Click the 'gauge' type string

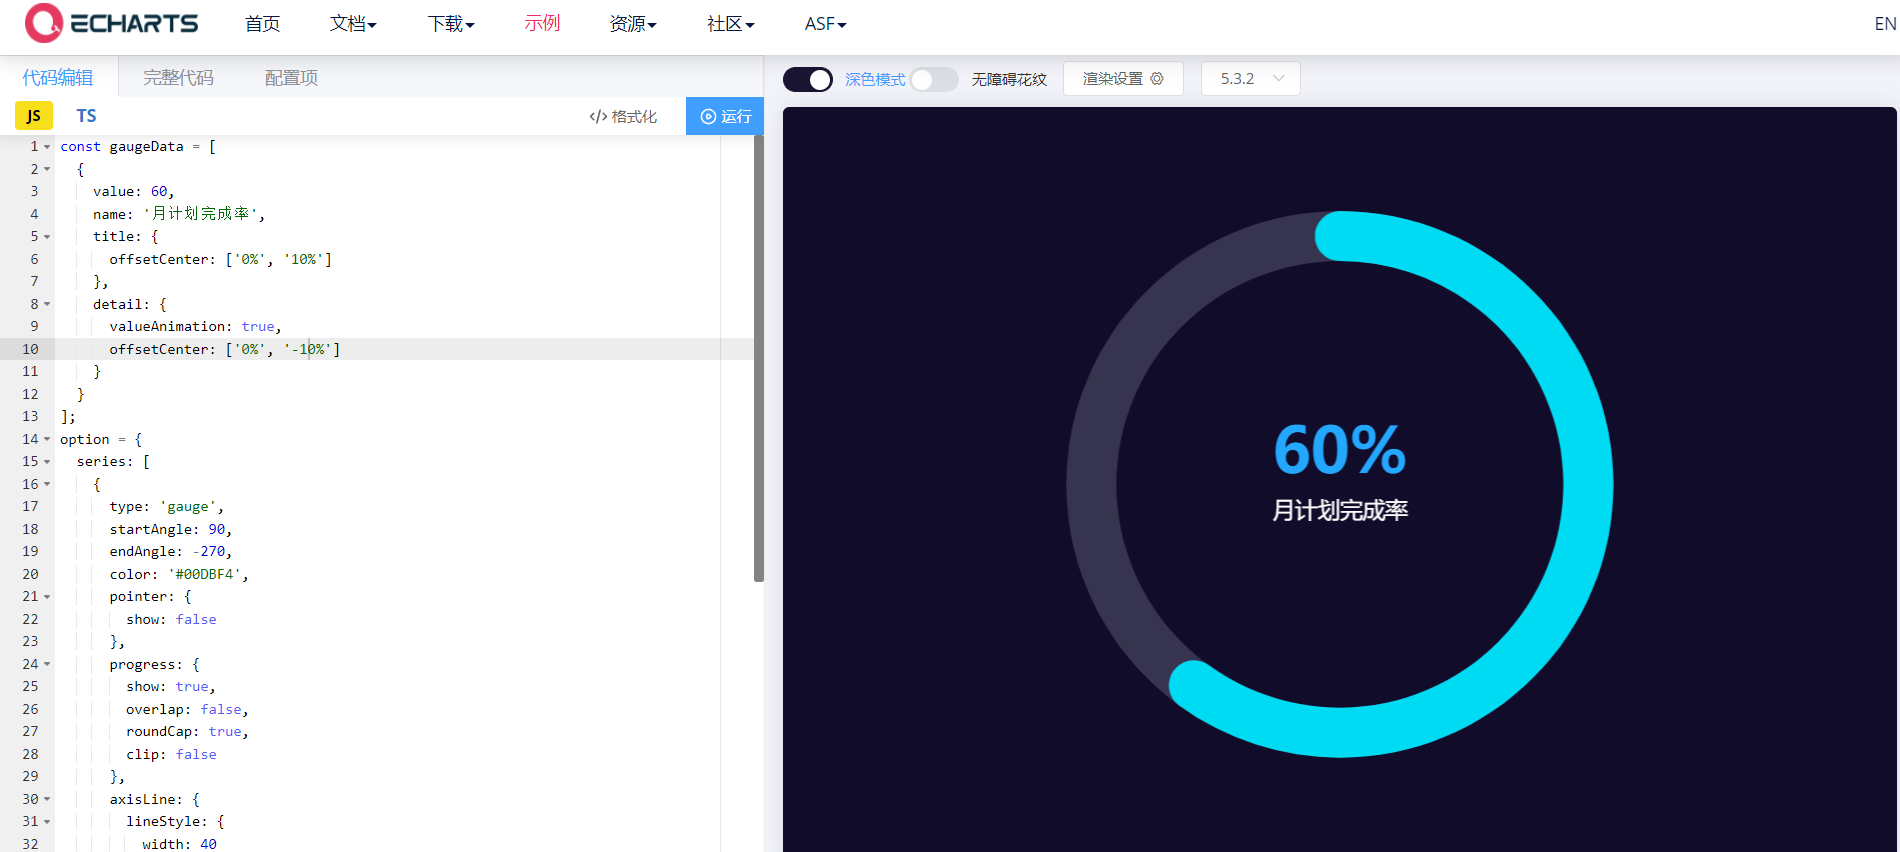pyautogui.click(x=188, y=507)
